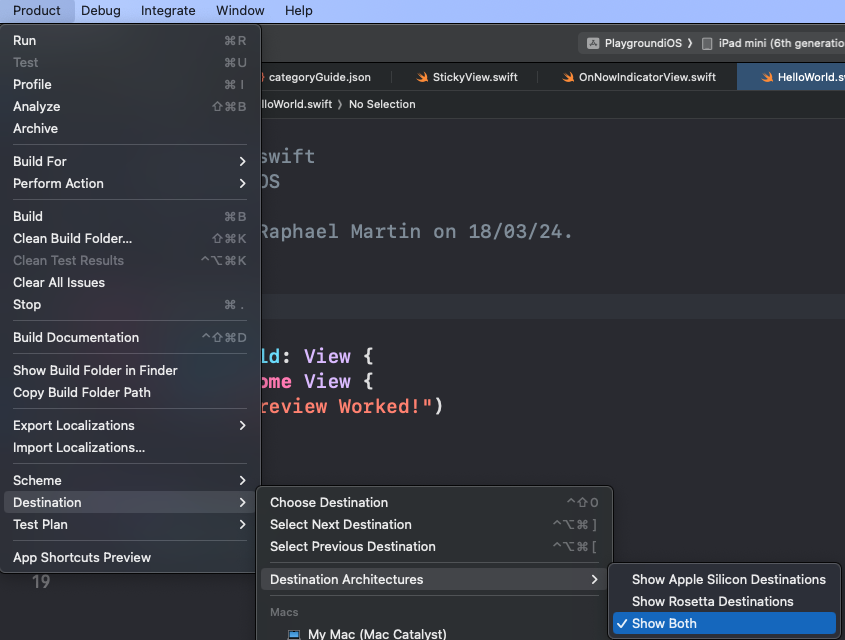Select My Mac (Mac Catalyst) destination
This screenshot has width=845, height=640.
coord(434,634)
